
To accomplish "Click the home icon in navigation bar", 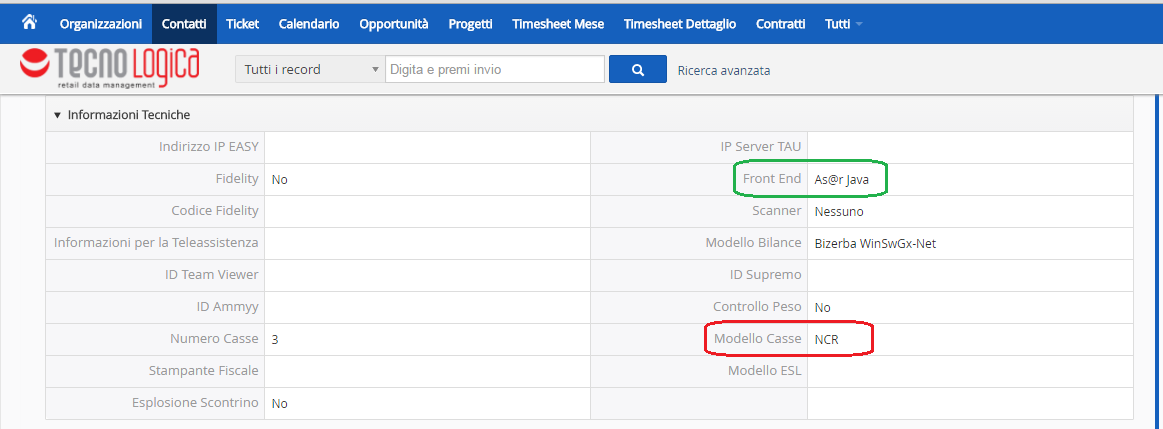I will click(x=29, y=22).
